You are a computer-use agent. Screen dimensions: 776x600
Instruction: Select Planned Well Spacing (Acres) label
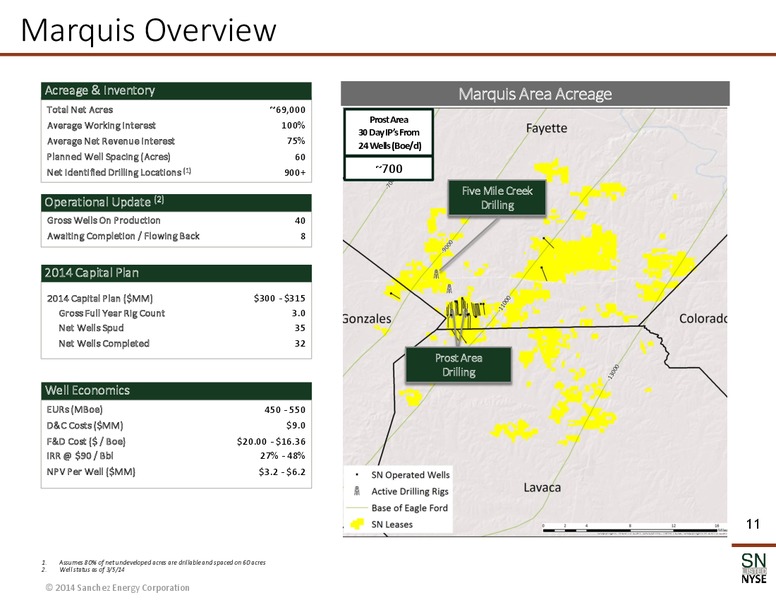click(108, 157)
